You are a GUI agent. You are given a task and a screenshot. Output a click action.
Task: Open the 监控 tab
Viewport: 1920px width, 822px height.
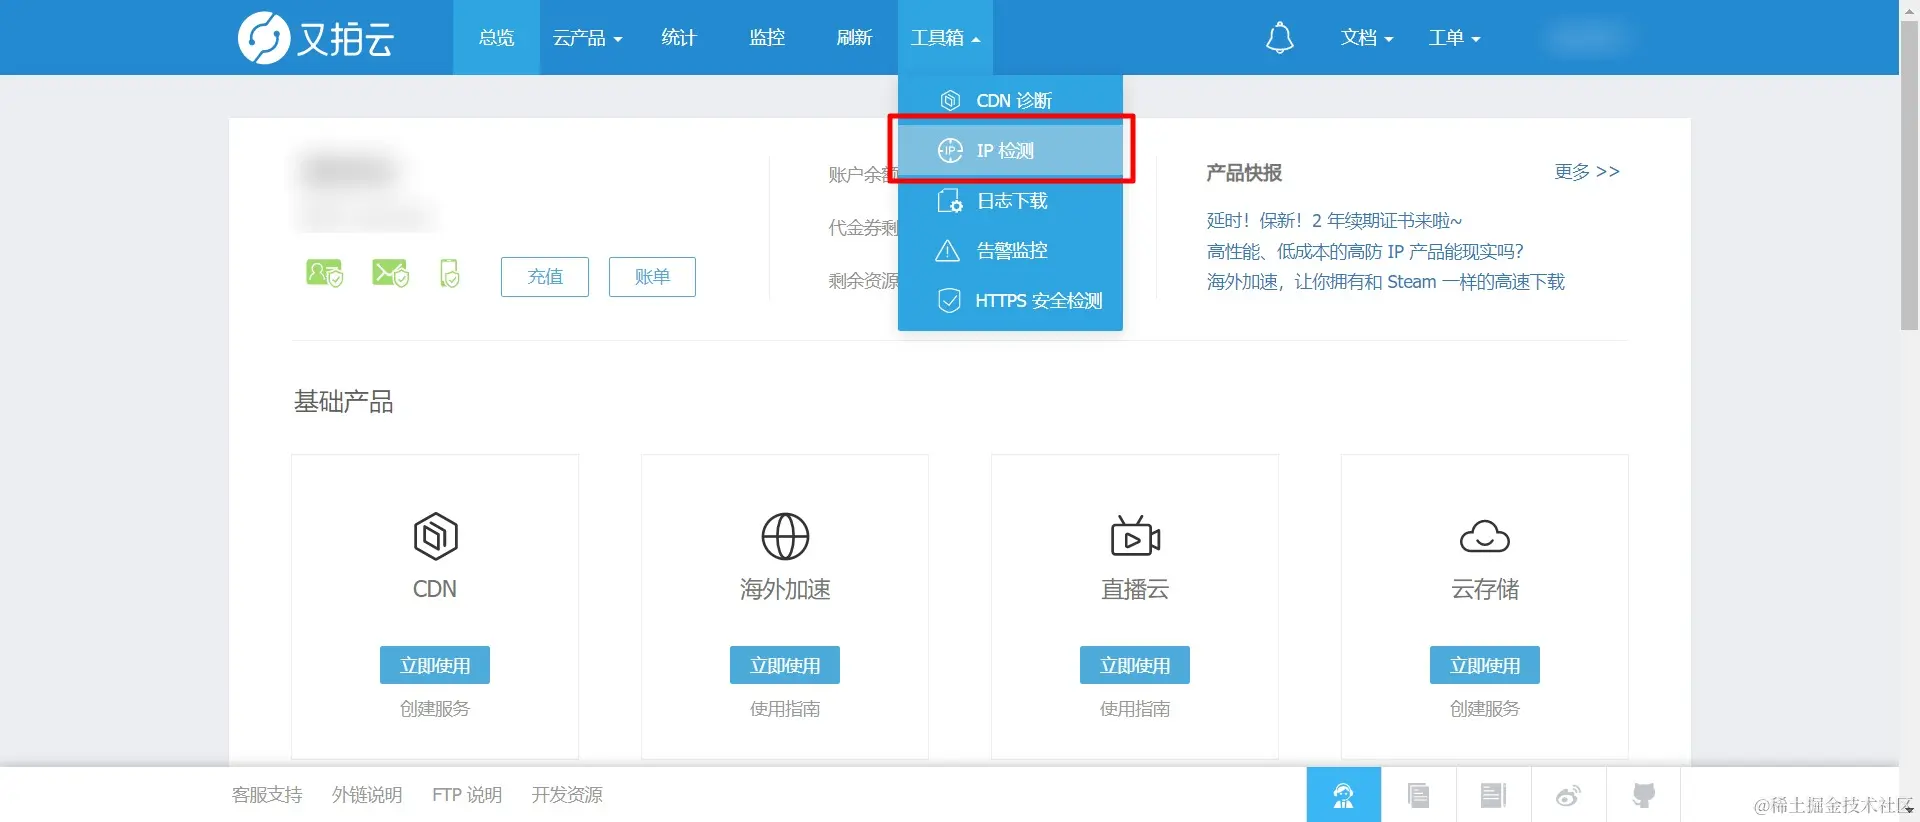click(767, 38)
